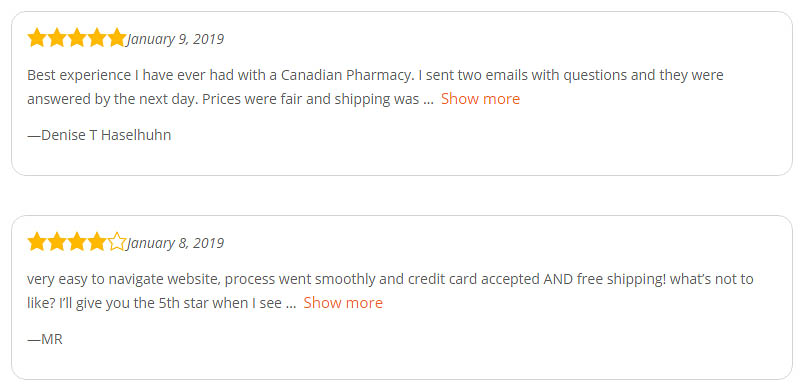Image resolution: width=804 pixels, height=391 pixels.
Task: Click the Canadian Pharmacy review text
Action: [375, 87]
